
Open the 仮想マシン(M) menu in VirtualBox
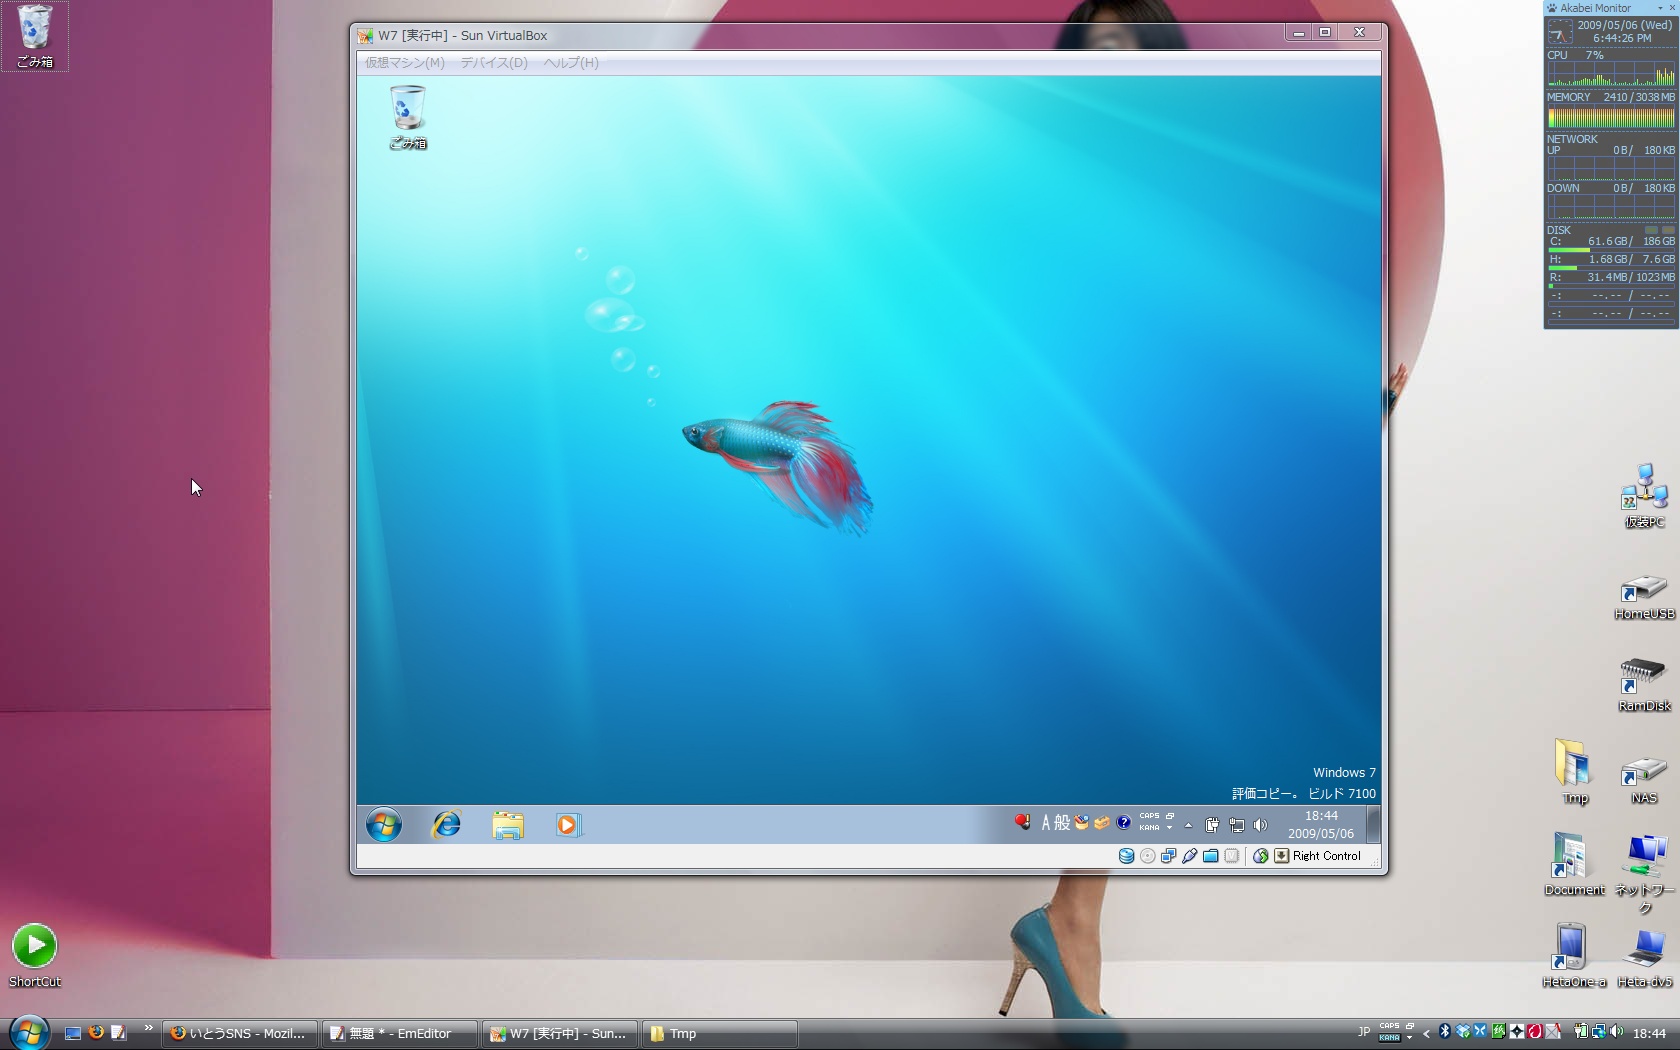click(x=404, y=63)
